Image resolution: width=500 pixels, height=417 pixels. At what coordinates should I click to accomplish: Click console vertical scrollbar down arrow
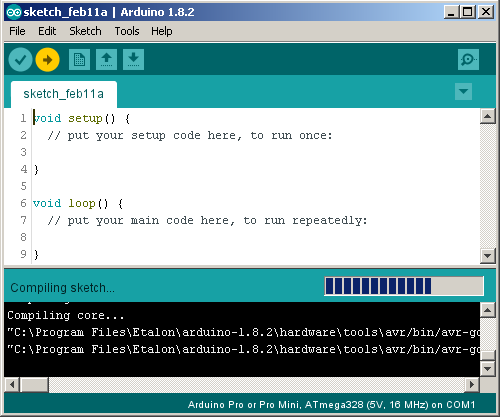click(488, 369)
